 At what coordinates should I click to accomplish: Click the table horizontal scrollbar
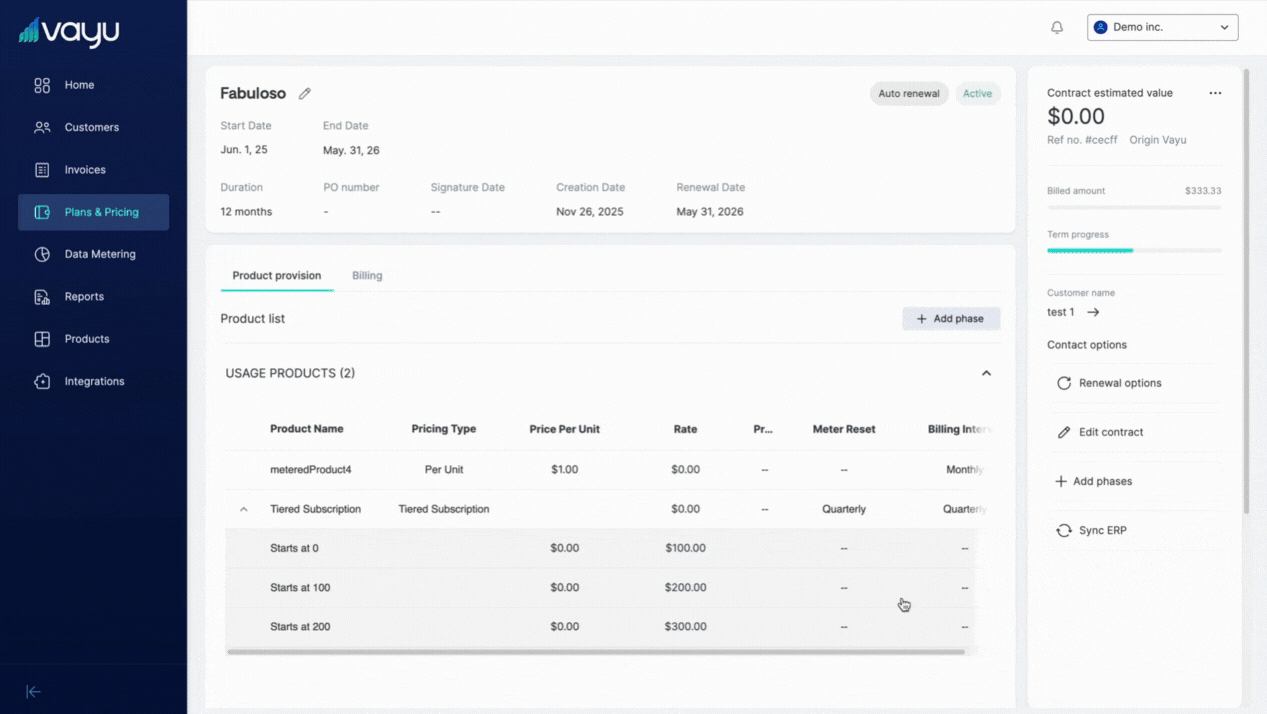595,652
